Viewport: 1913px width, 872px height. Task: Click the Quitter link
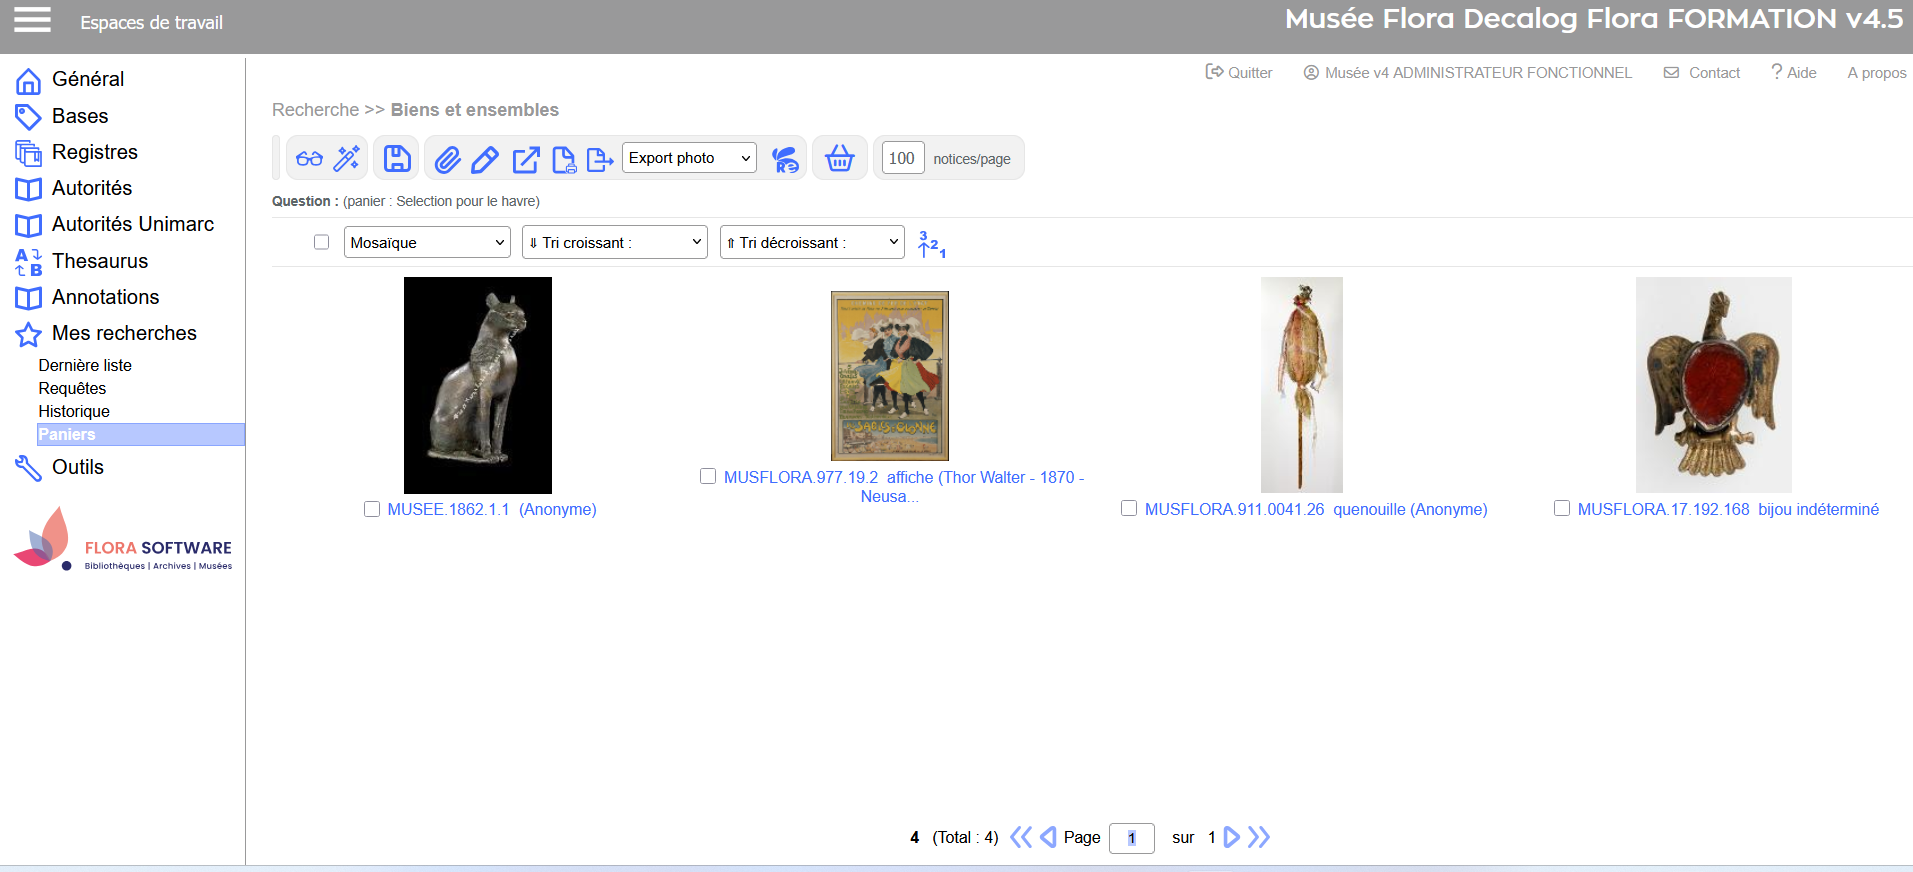pyautogui.click(x=1239, y=73)
